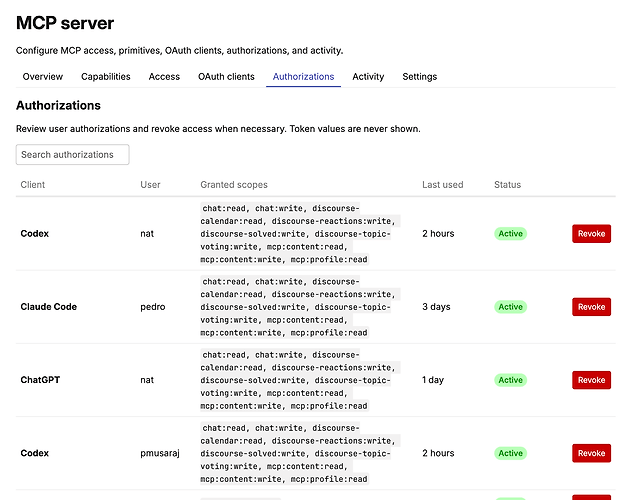Click the Last used column header

tap(442, 184)
